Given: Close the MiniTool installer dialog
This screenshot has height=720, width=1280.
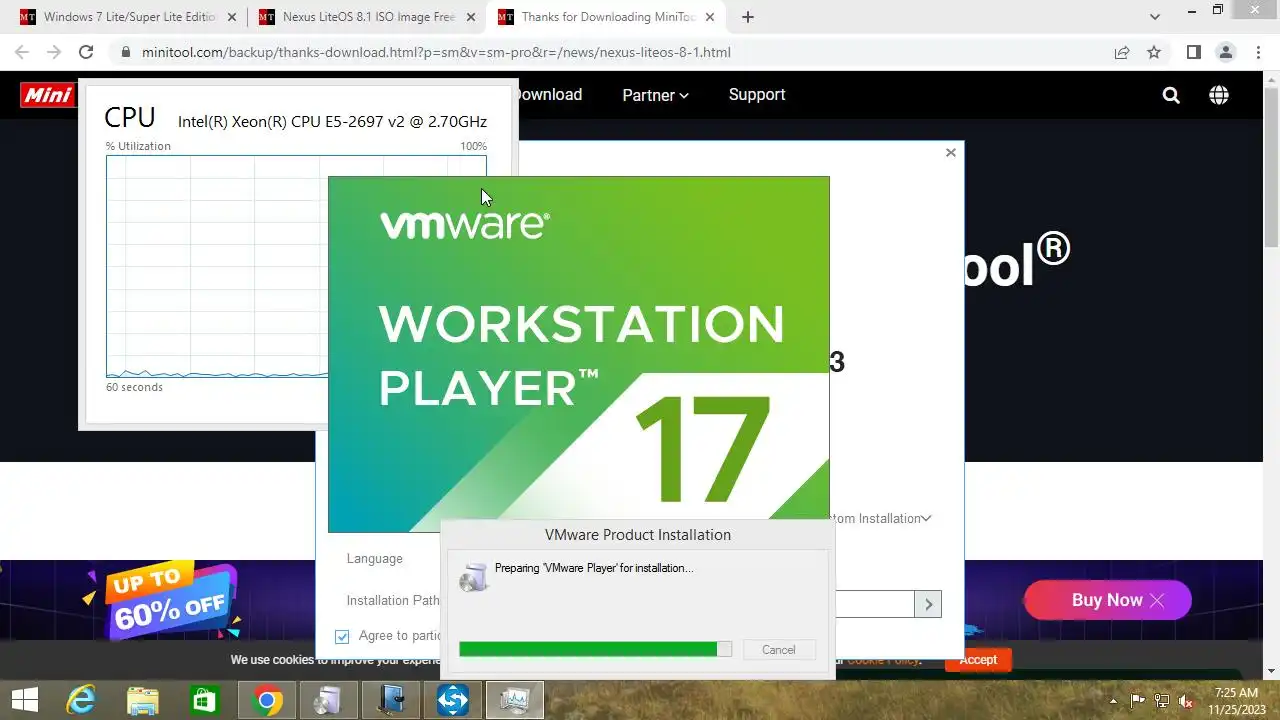Looking at the screenshot, I should point(950,153).
